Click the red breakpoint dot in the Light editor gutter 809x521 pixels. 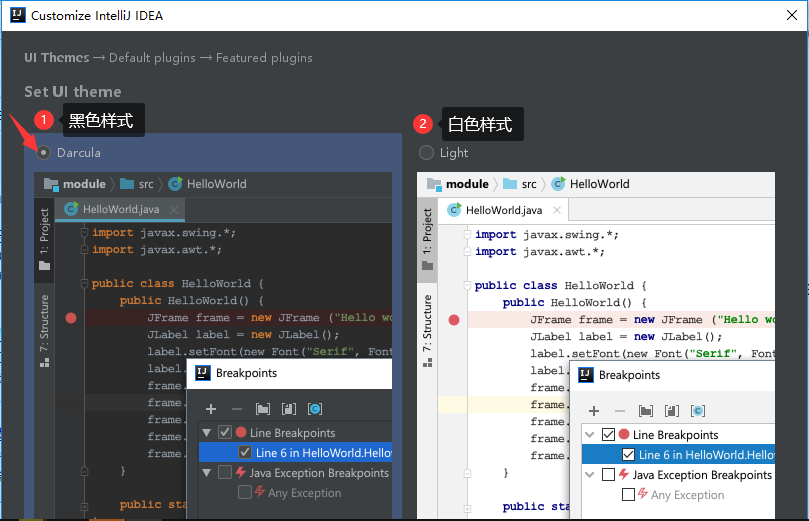point(454,320)
